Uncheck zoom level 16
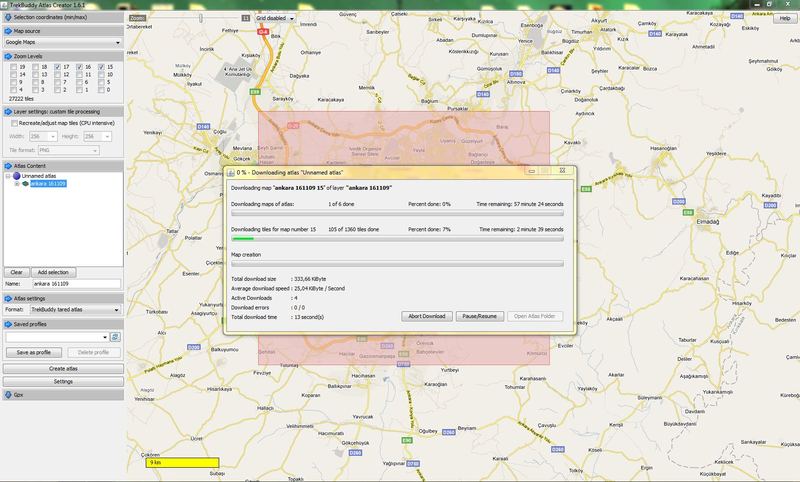This screenshot has width=800, height=482. coord(79,67)
